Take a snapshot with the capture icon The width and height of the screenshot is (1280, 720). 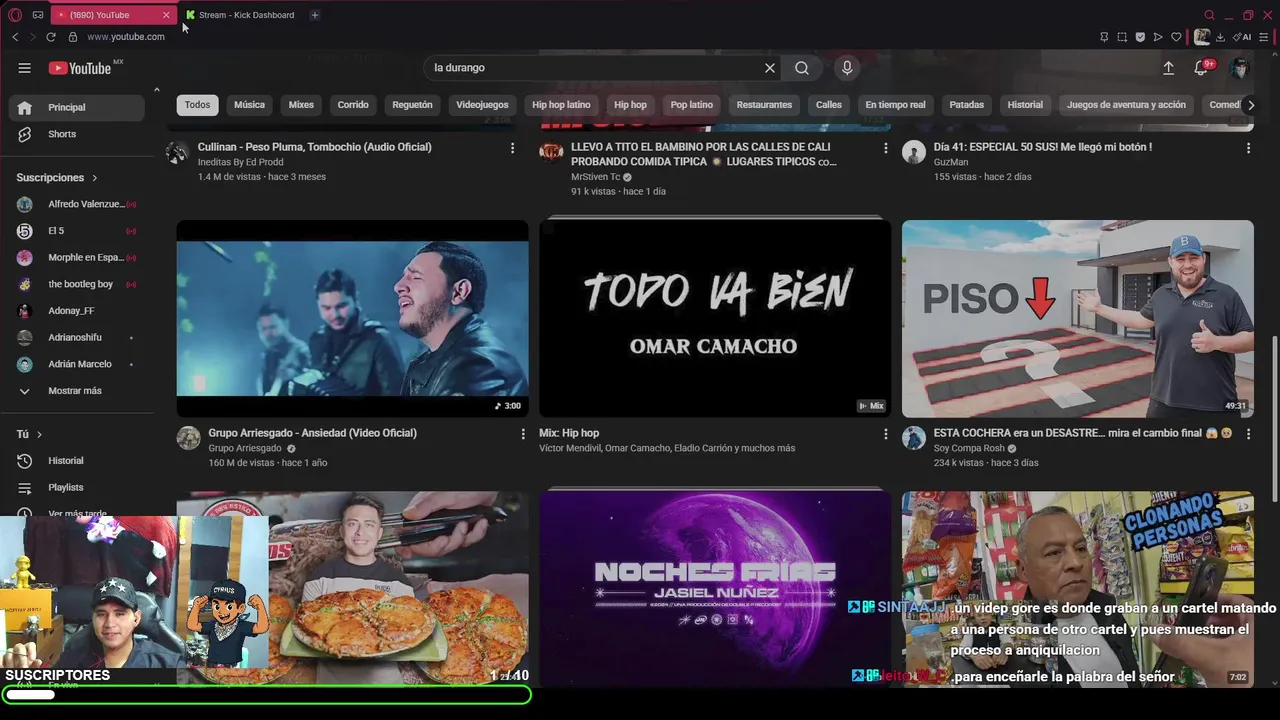point(1122,37)
